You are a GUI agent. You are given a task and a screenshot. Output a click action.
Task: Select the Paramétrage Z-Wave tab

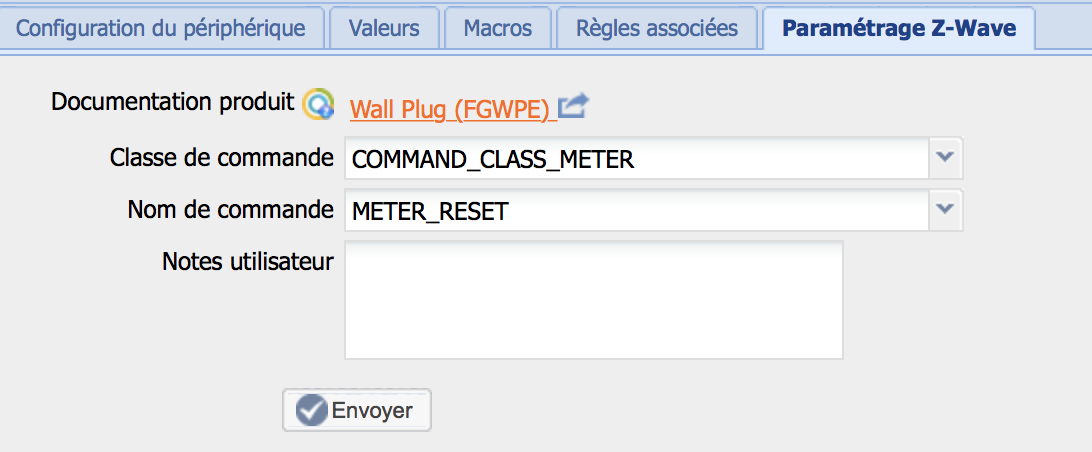tap(899, 29)
